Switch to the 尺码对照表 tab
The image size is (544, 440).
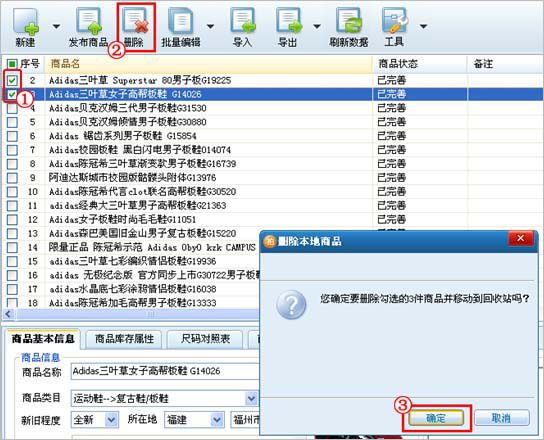(x=205, y=339)
